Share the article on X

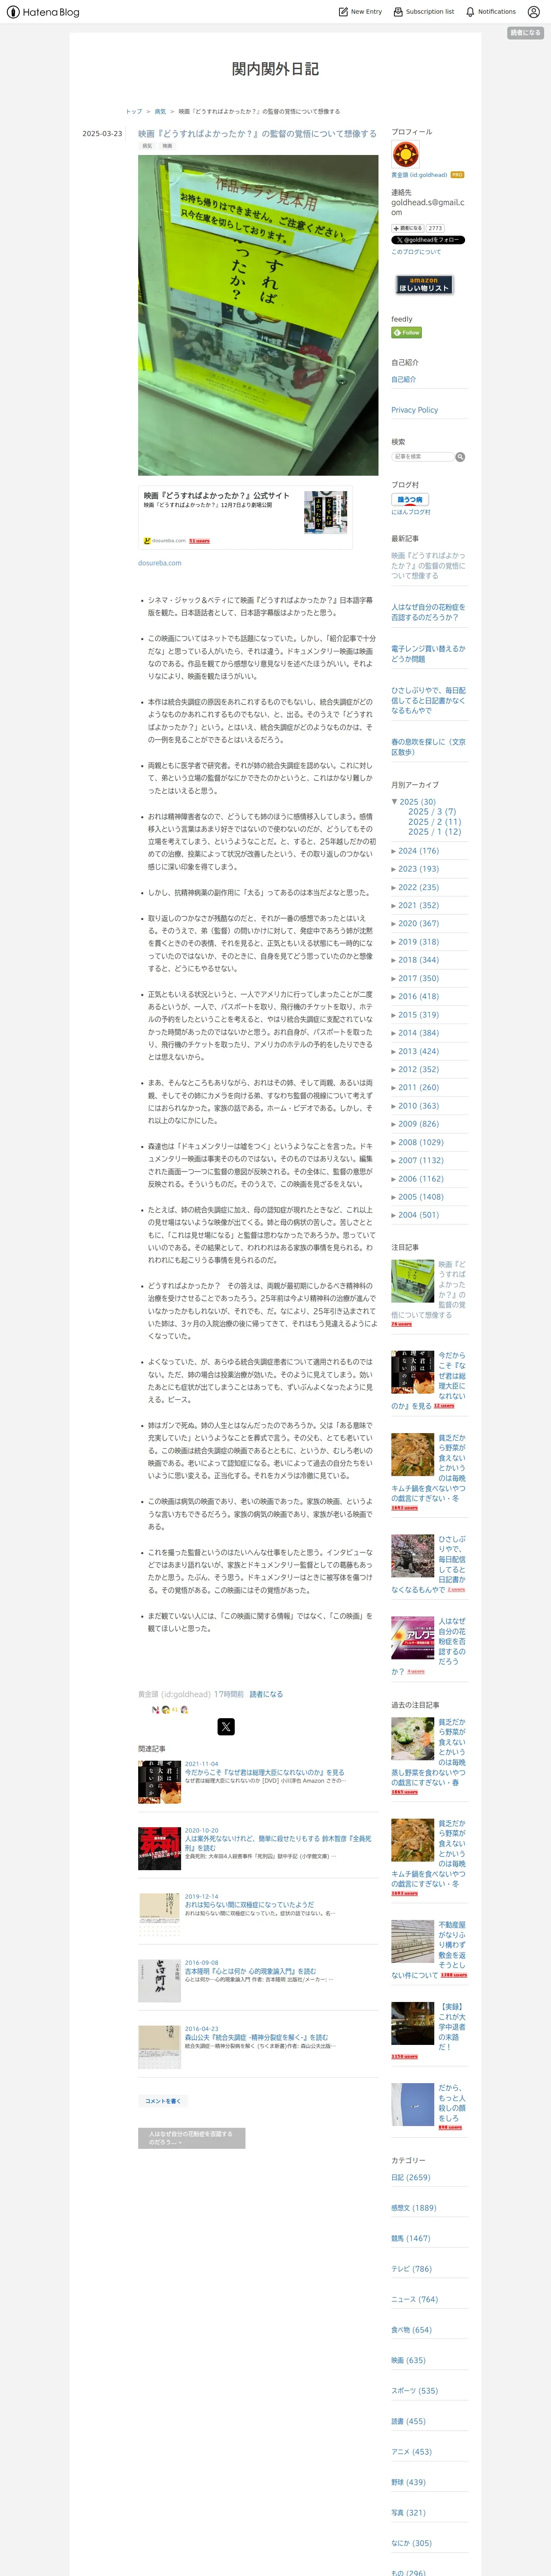click(x=226, y=1727)
